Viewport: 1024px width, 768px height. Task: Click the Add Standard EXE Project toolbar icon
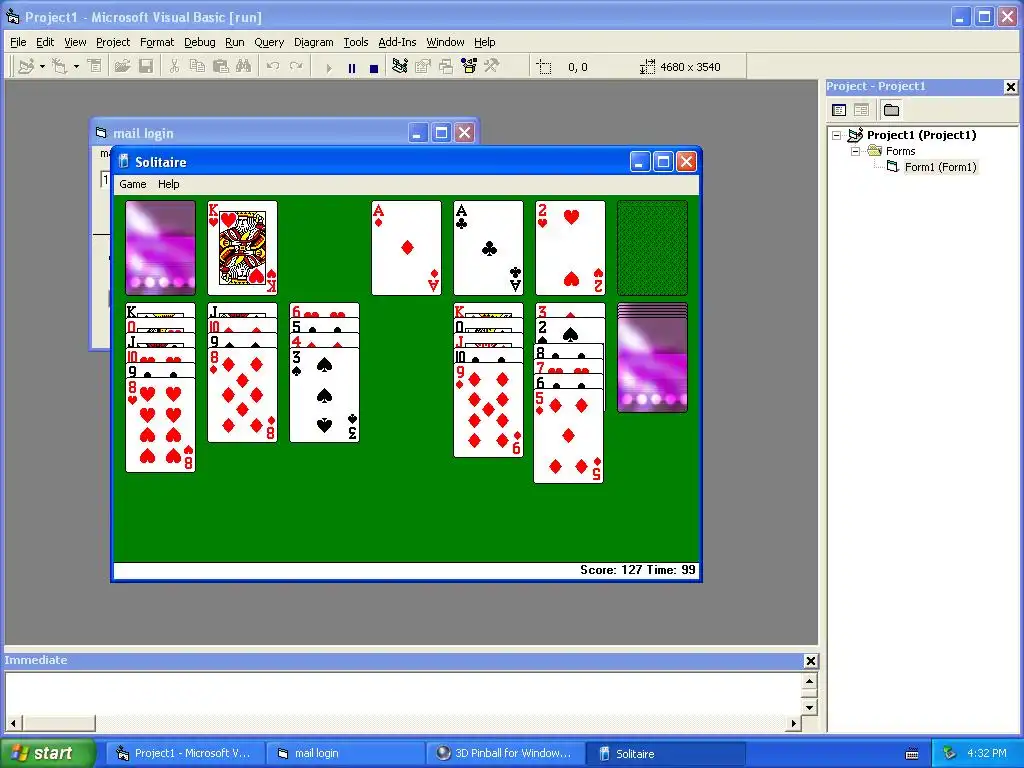(x=26, y=67)
